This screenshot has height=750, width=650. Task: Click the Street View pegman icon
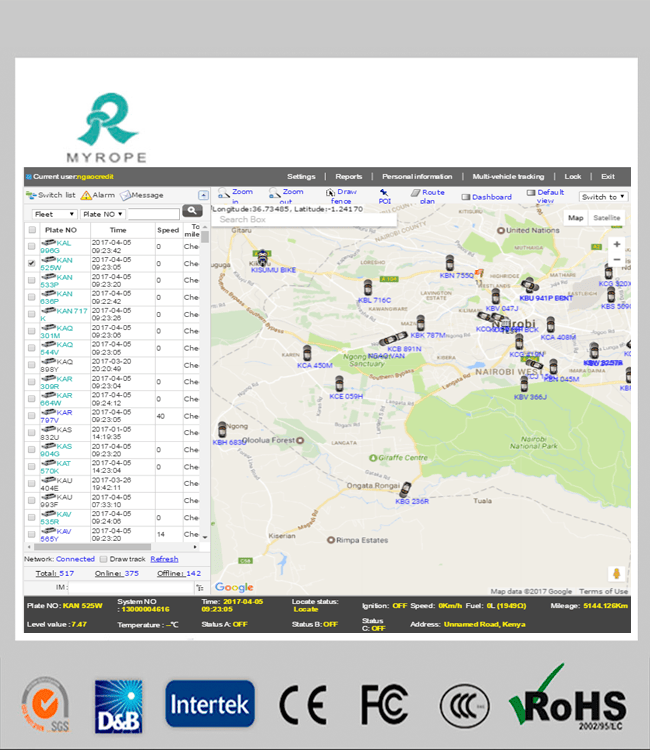coord(617,573)
